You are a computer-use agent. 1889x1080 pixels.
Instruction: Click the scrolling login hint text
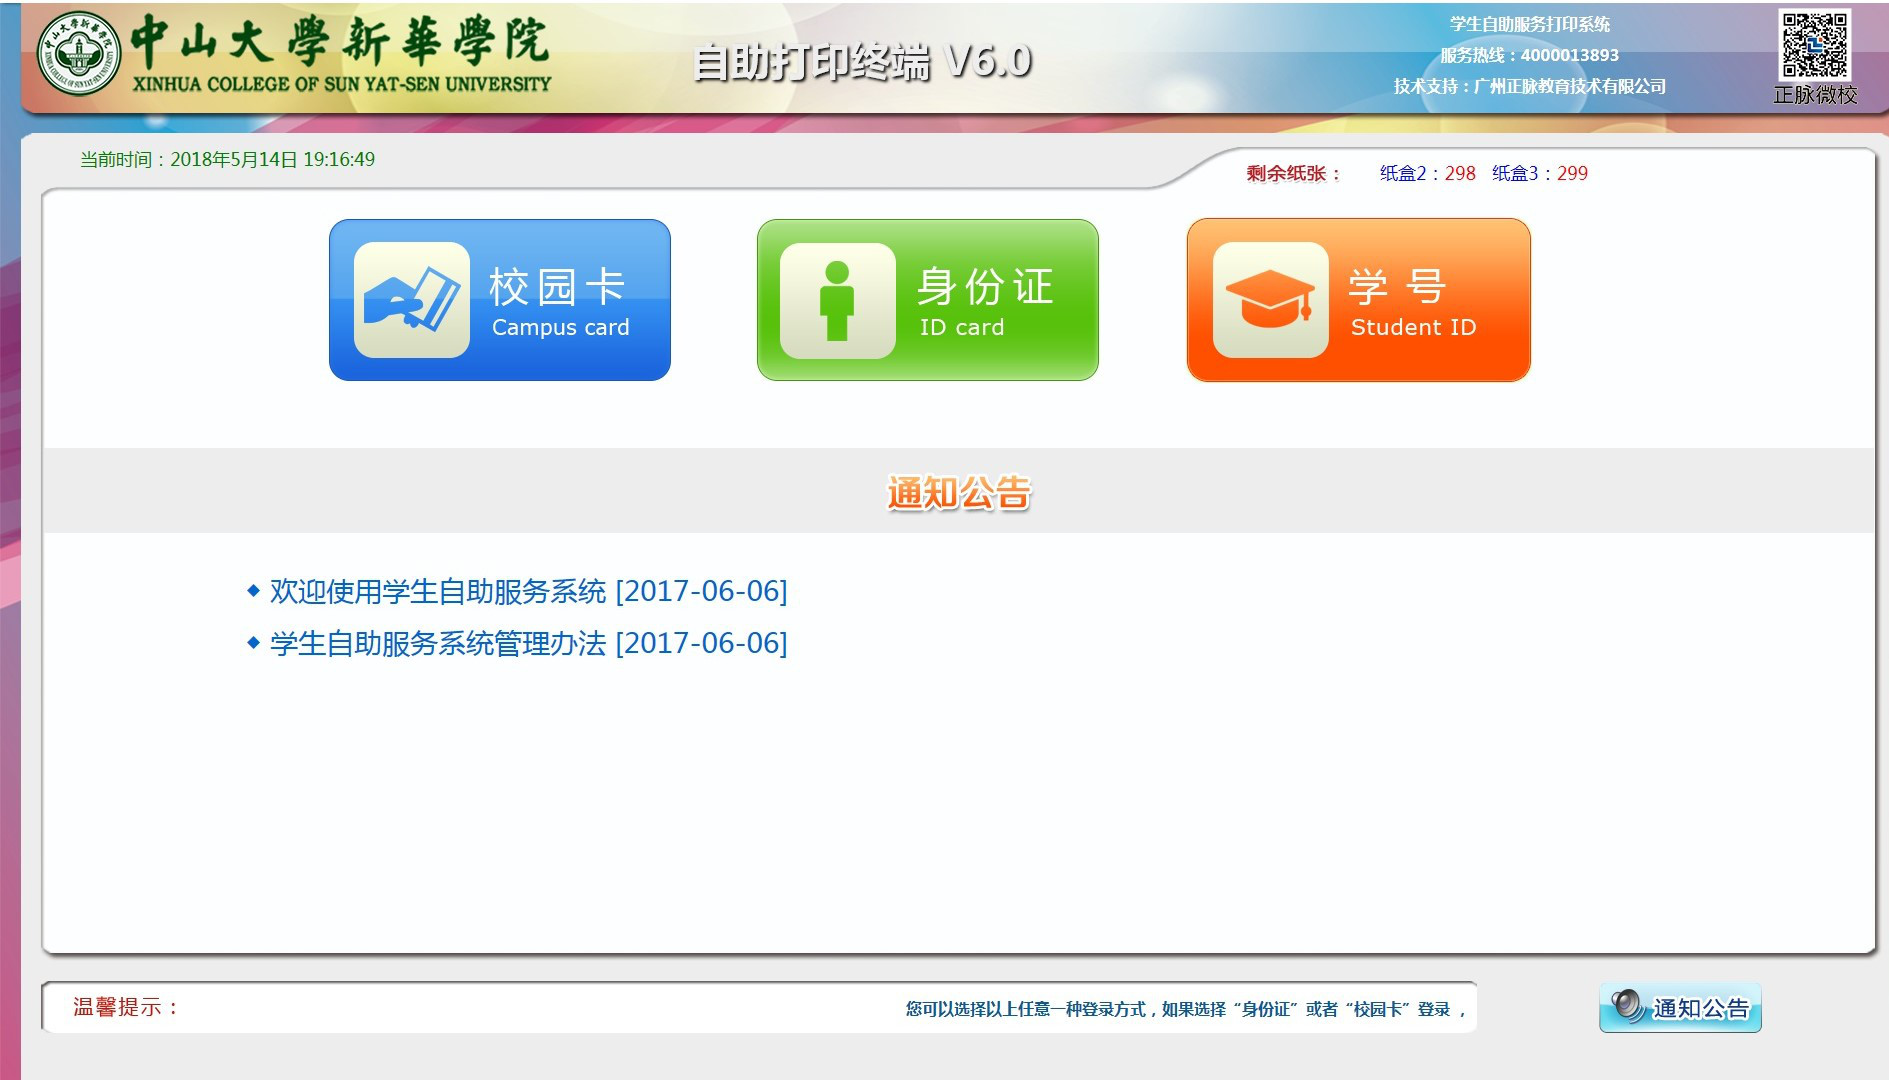coord(1185,1009)
